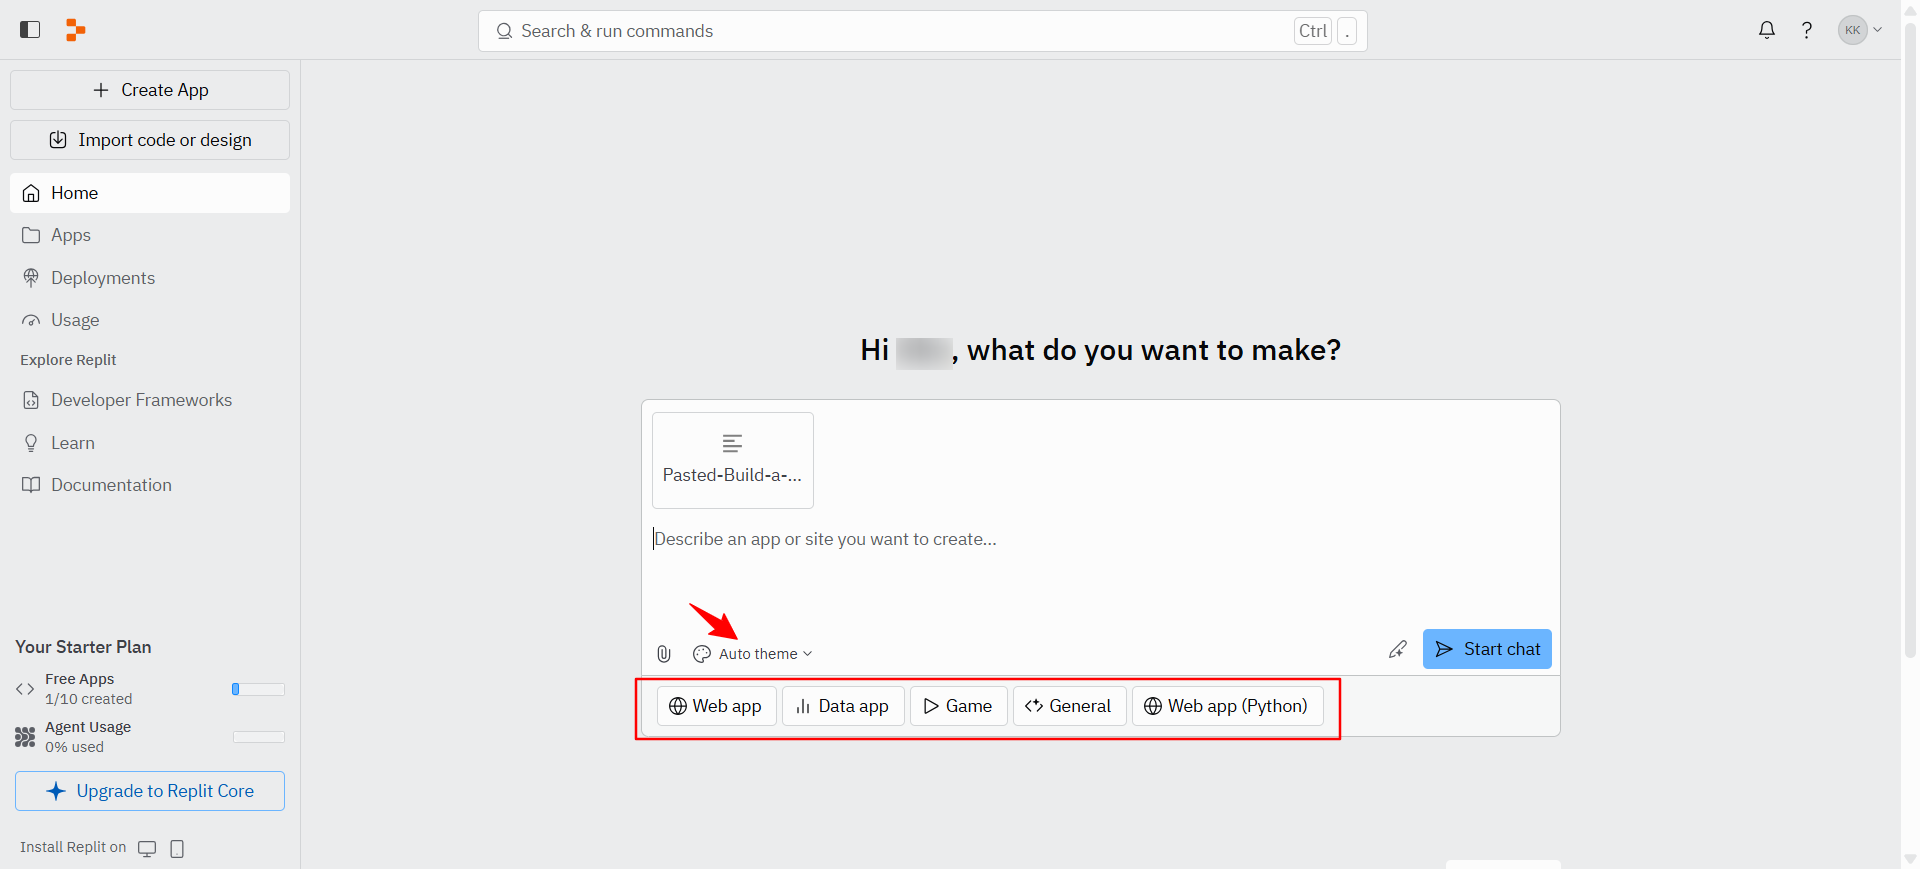The image size is (1920, 869).
Task: Click the paperclip attach file icon
Action: pos(664,654)
